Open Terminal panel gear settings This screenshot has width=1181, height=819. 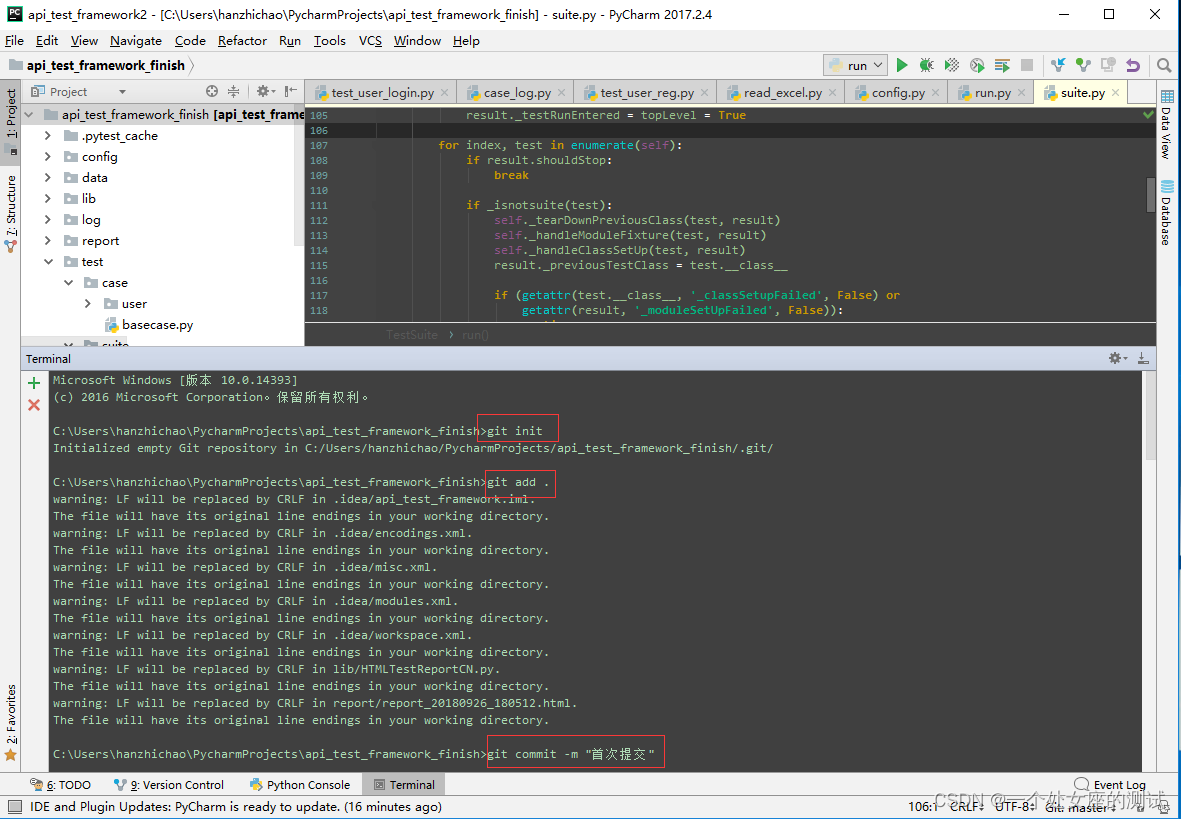click(1118, 359)
